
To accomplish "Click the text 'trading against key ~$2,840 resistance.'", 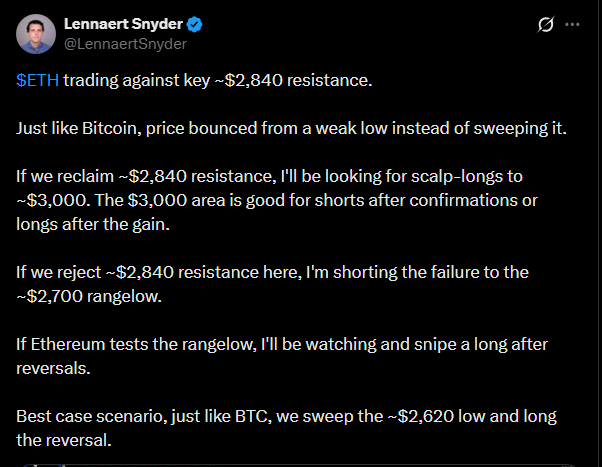I will [217, 80].
